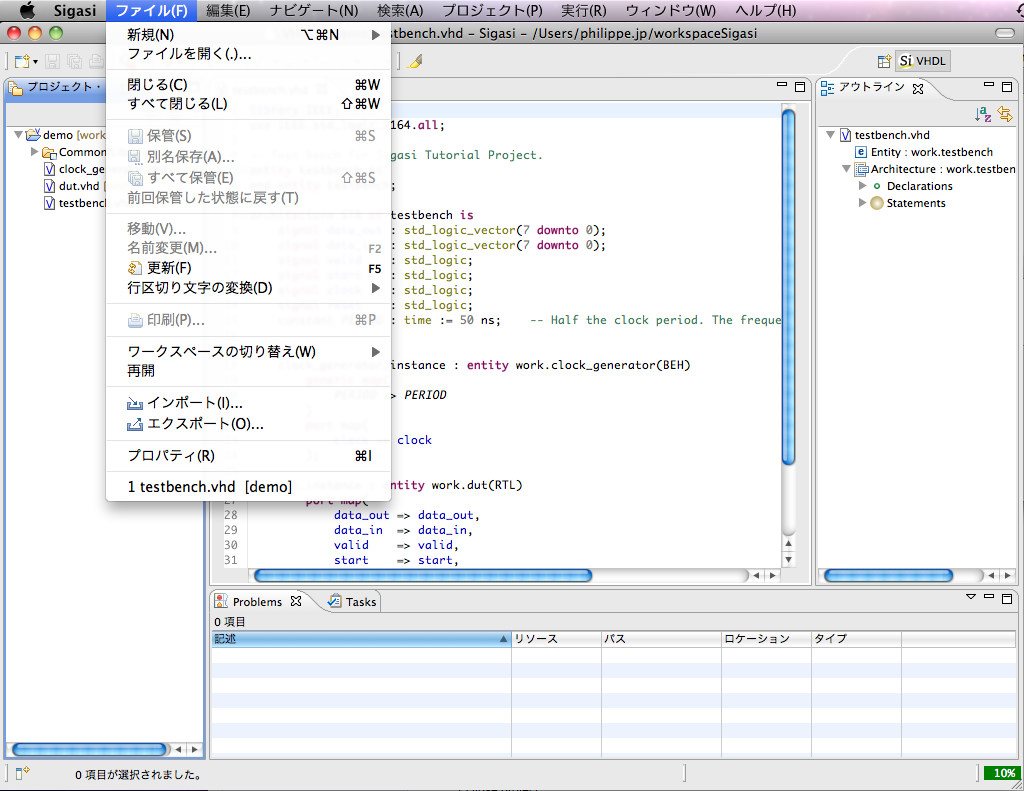The width and height of the screenshot is (1024, 791).
Task: Sort outline alphabetically with az icon
Action: tap(983, 114)
